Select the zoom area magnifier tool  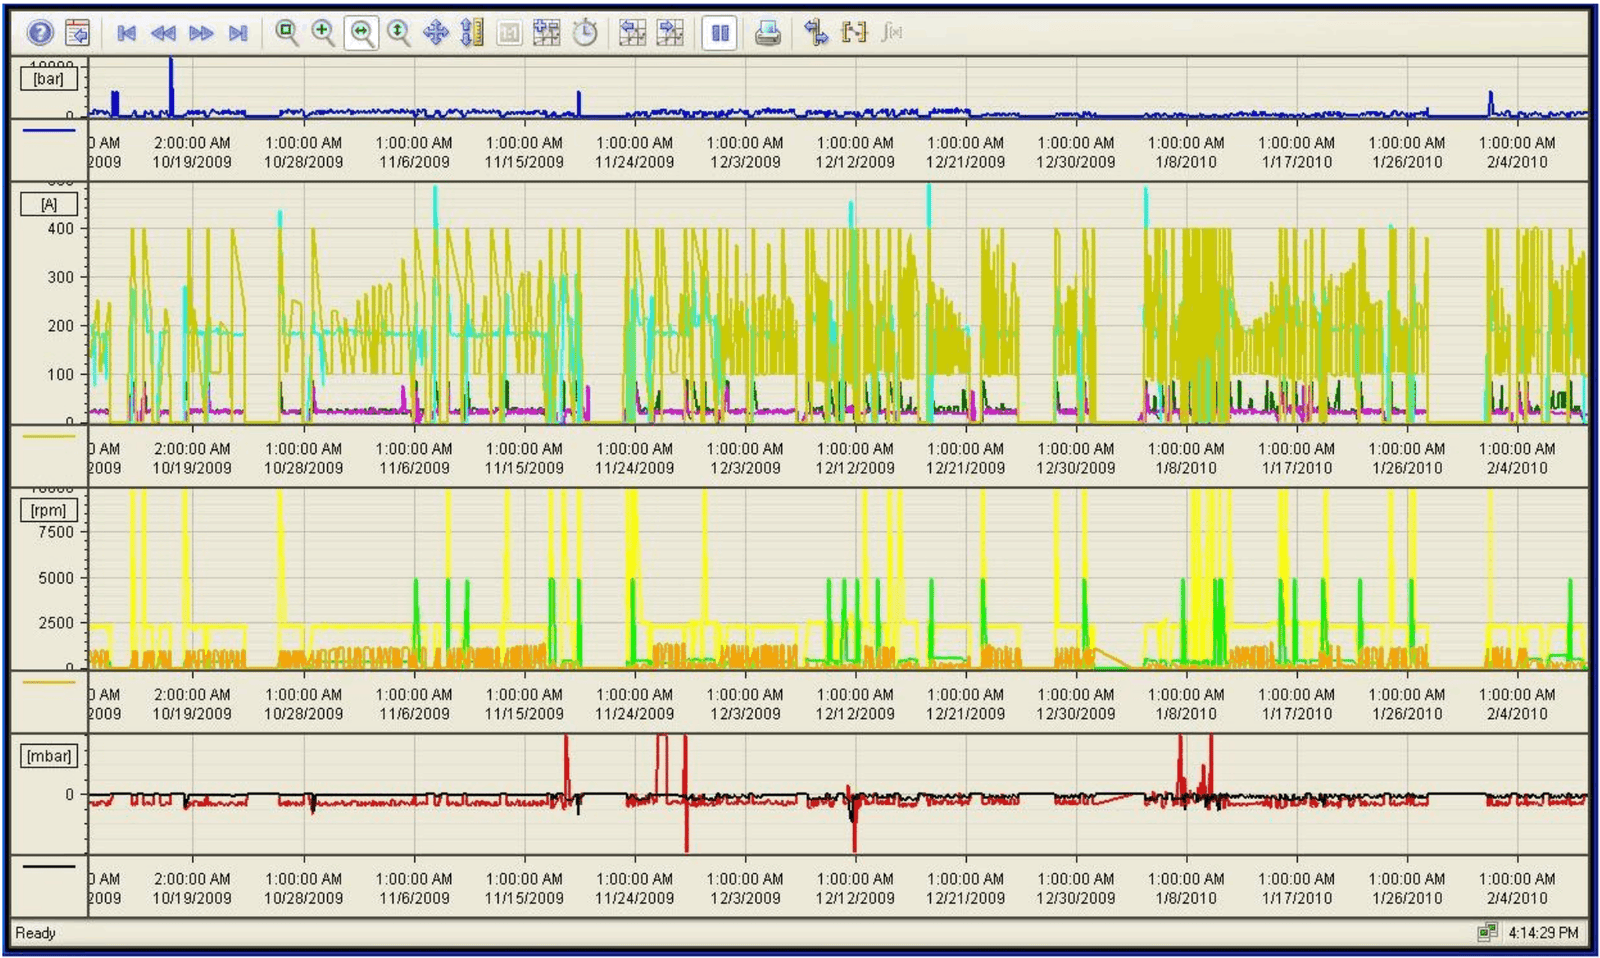click(286, 33)
